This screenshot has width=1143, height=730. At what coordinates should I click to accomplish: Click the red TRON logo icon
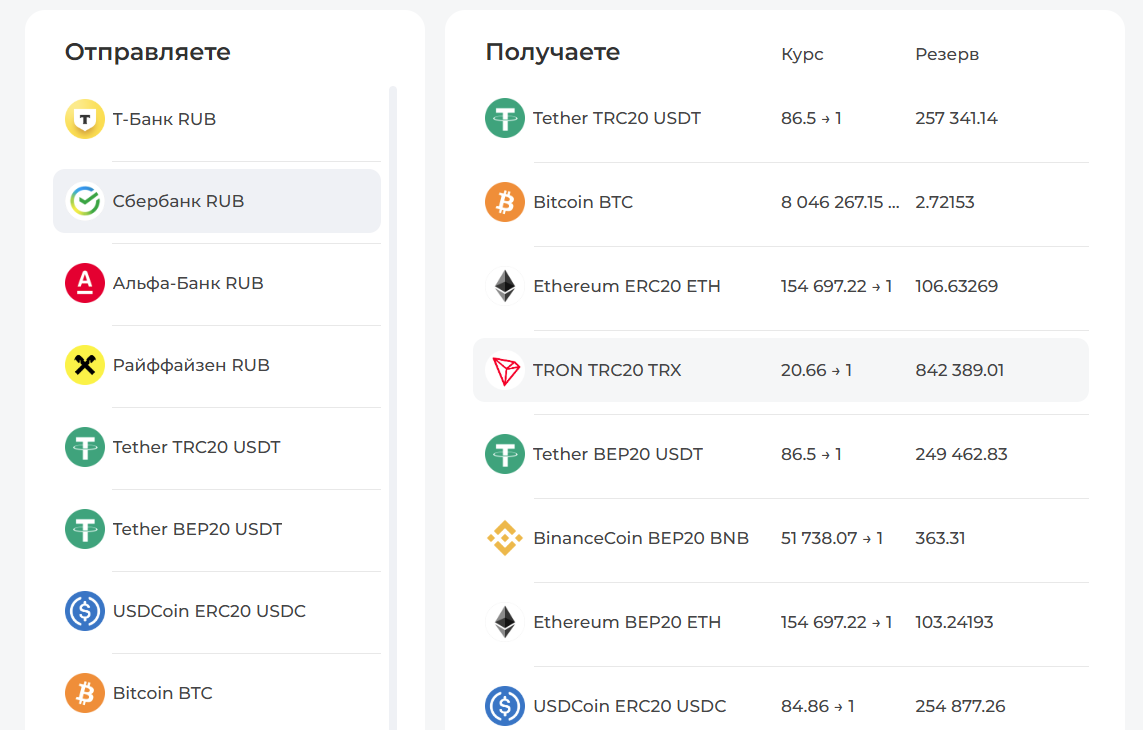pyautogui.click(x=505, y=370)
